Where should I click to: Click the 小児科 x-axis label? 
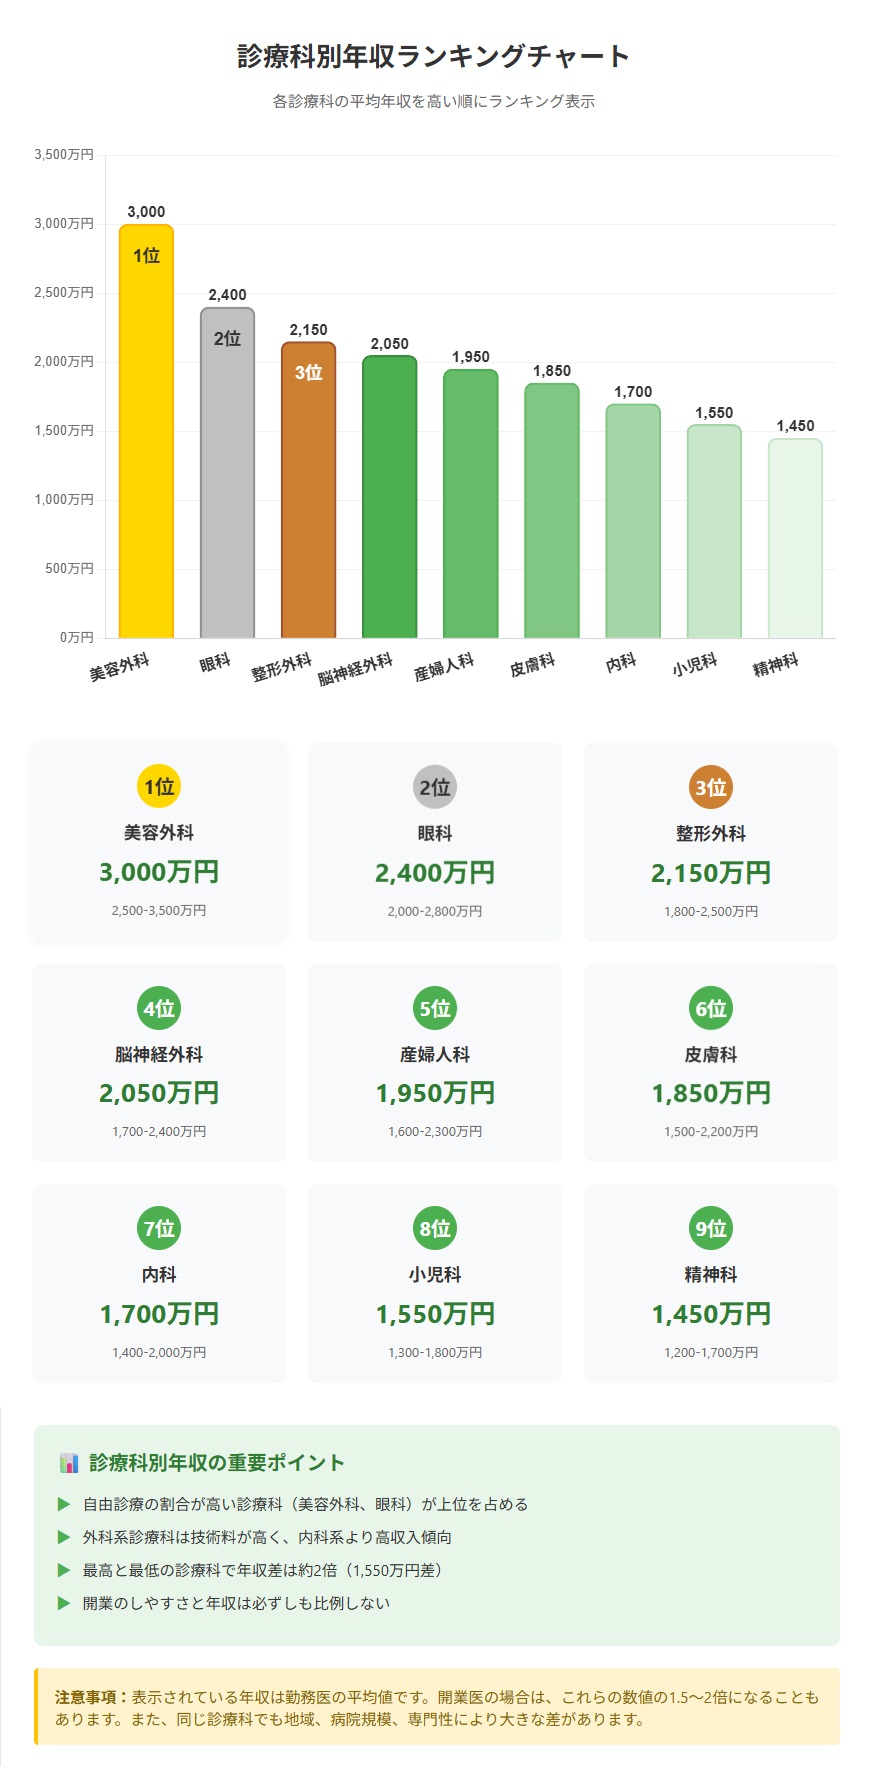tap(695, 664)
